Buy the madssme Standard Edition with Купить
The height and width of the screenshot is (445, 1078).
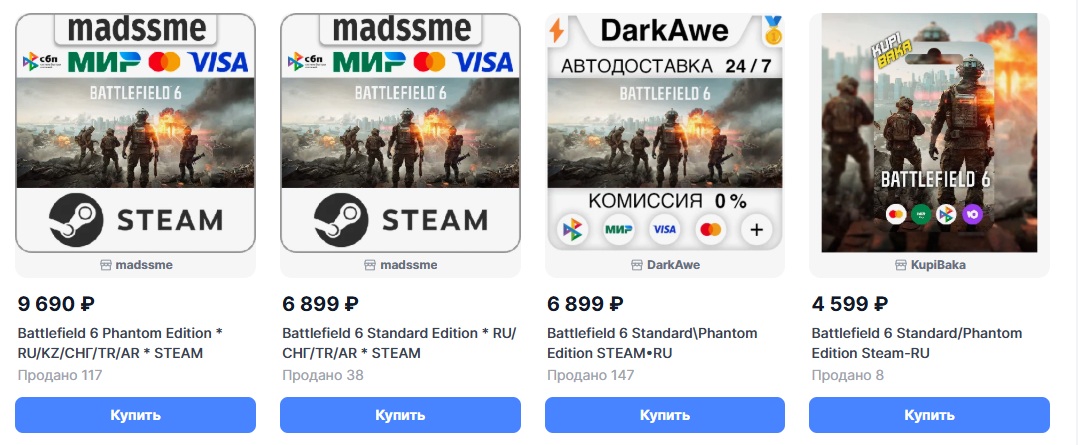tap(400, 415)
